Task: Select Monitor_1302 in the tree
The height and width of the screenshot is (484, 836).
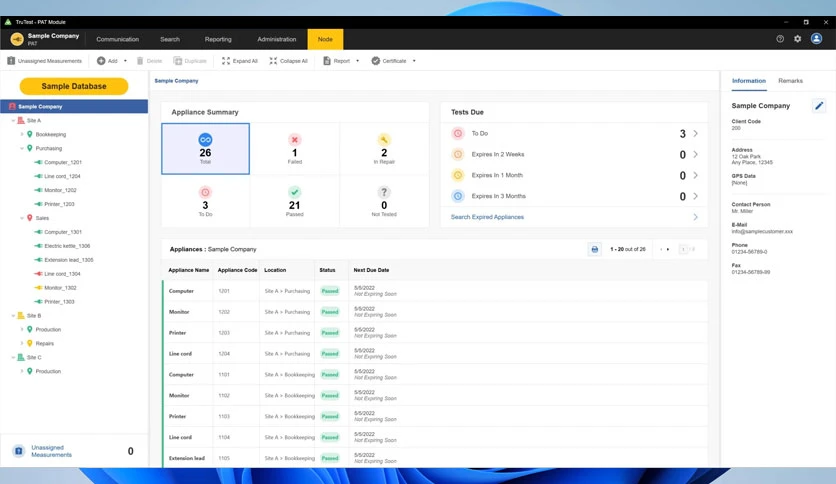Action: pyautogui.click(x=60, y=288)
